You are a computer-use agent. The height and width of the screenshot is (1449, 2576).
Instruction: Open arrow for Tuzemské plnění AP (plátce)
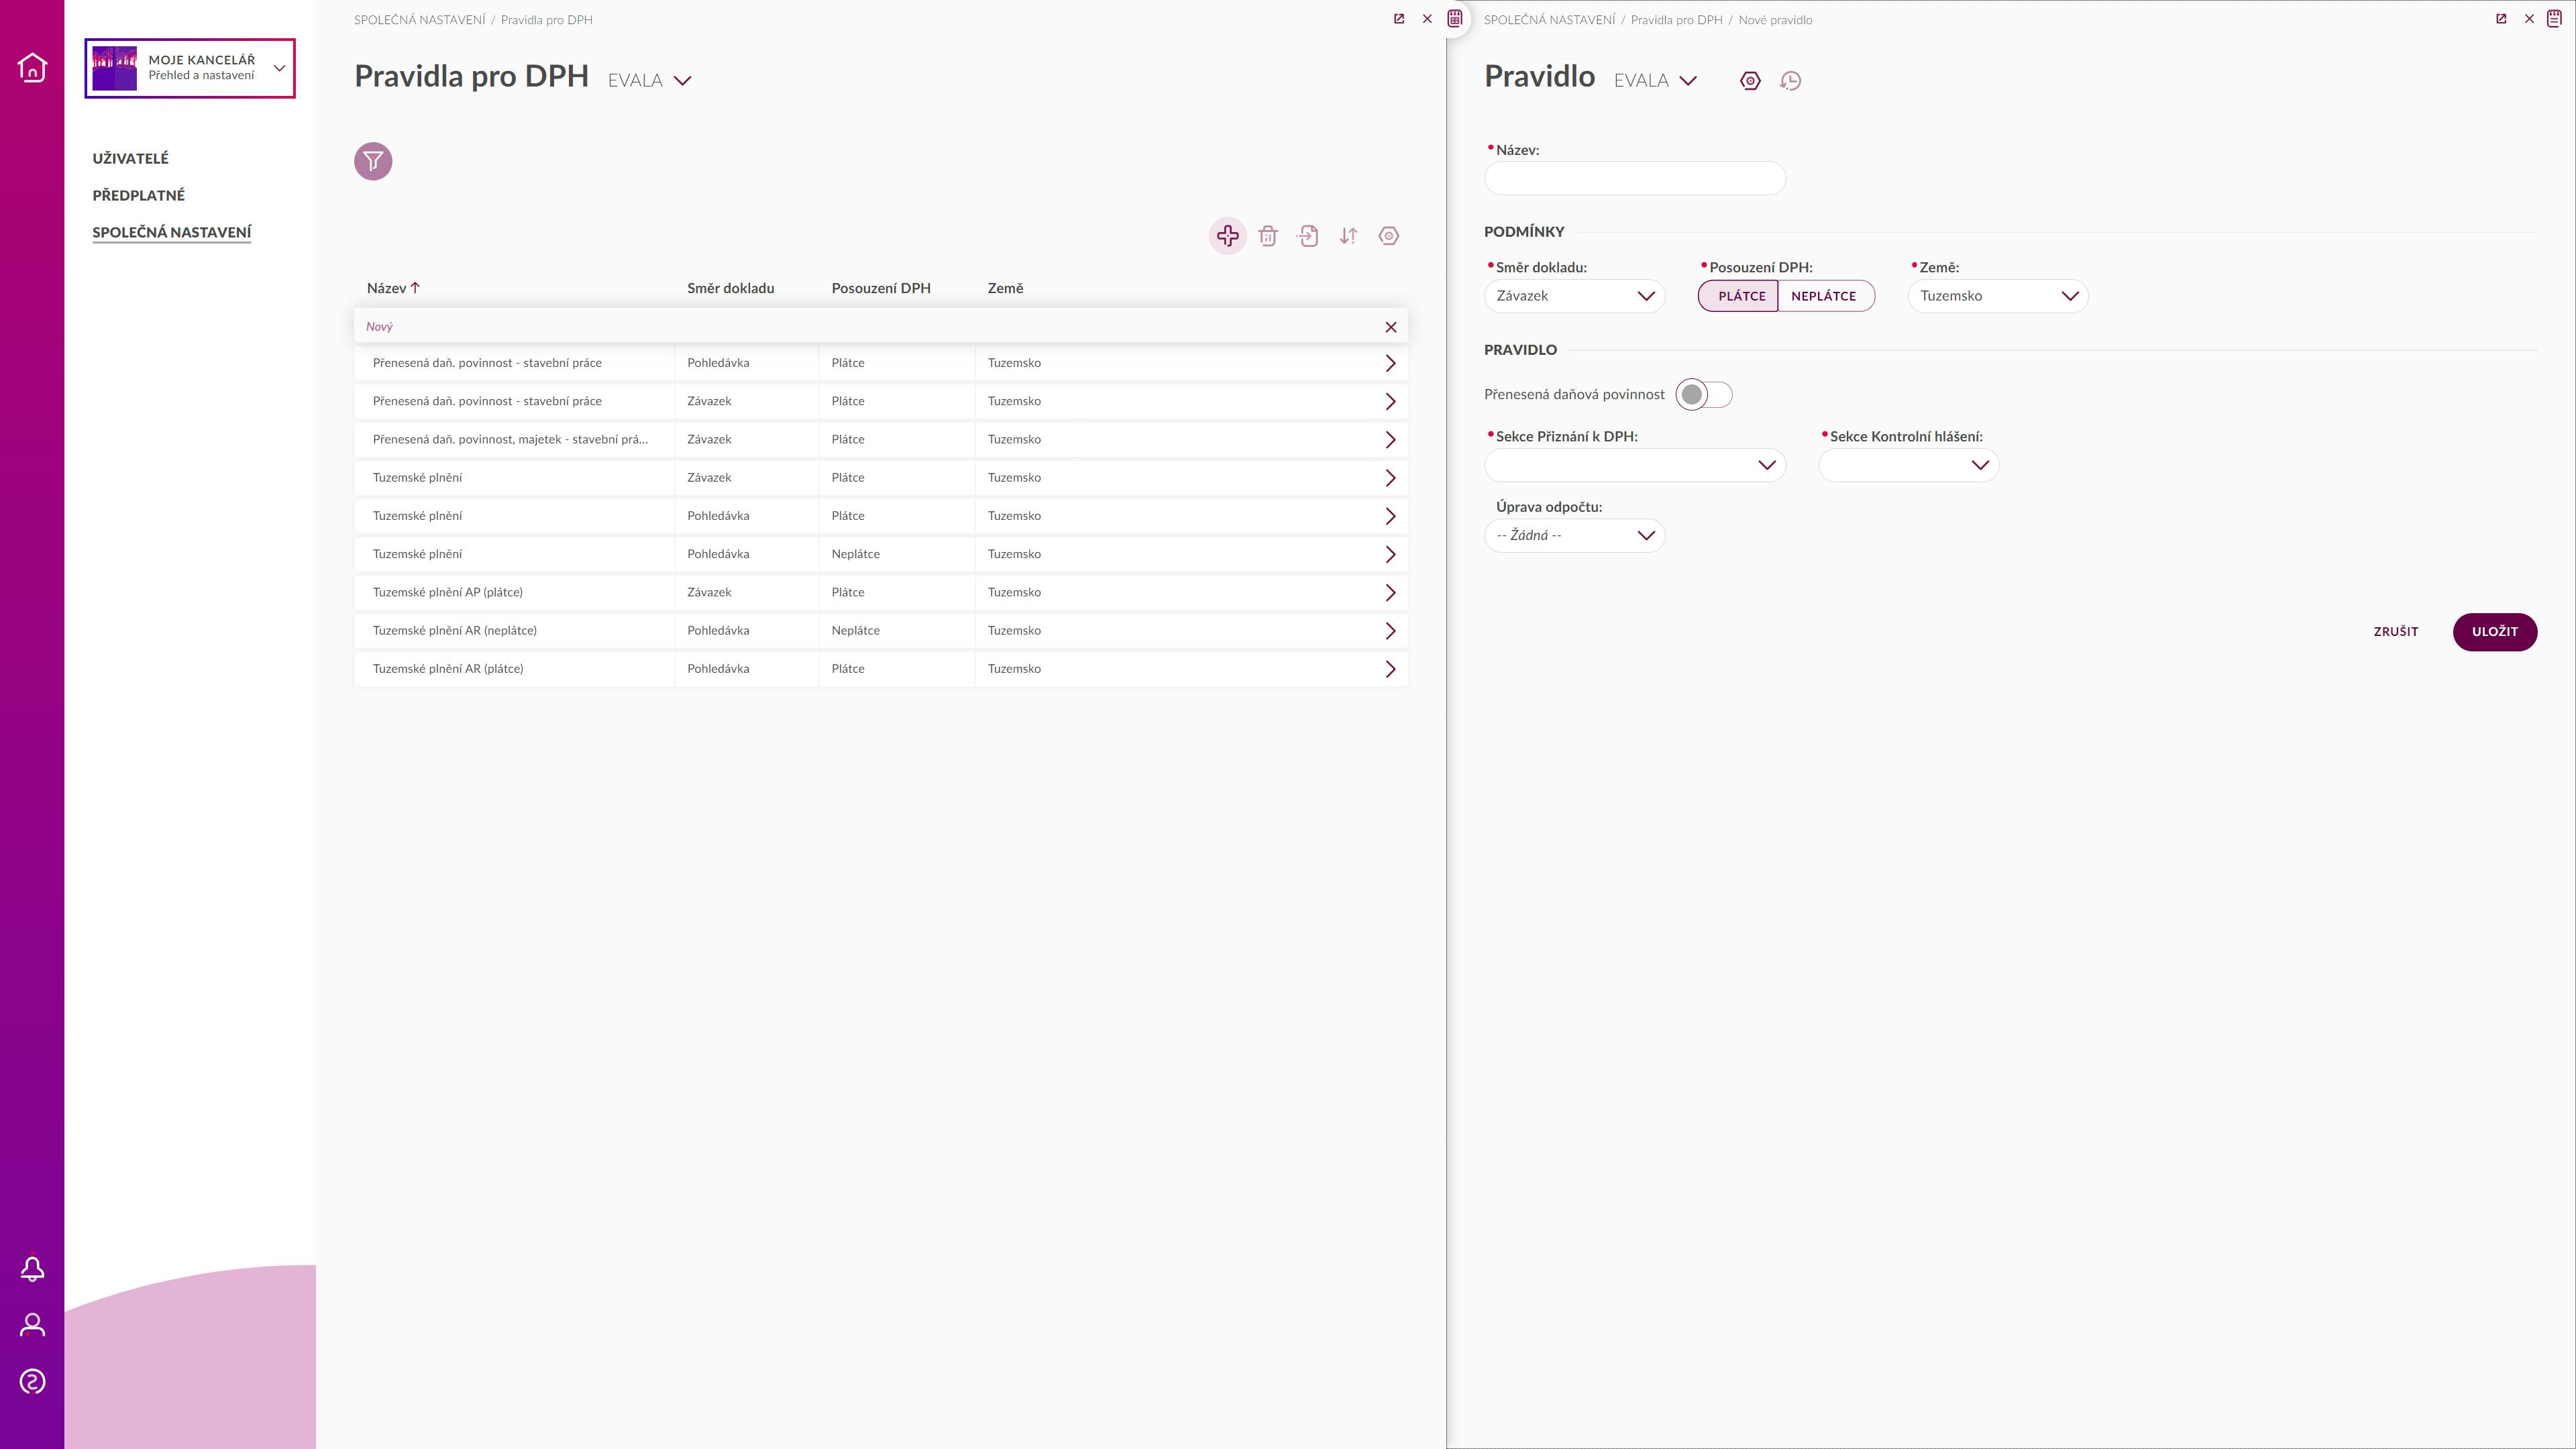click(1390, 592)
